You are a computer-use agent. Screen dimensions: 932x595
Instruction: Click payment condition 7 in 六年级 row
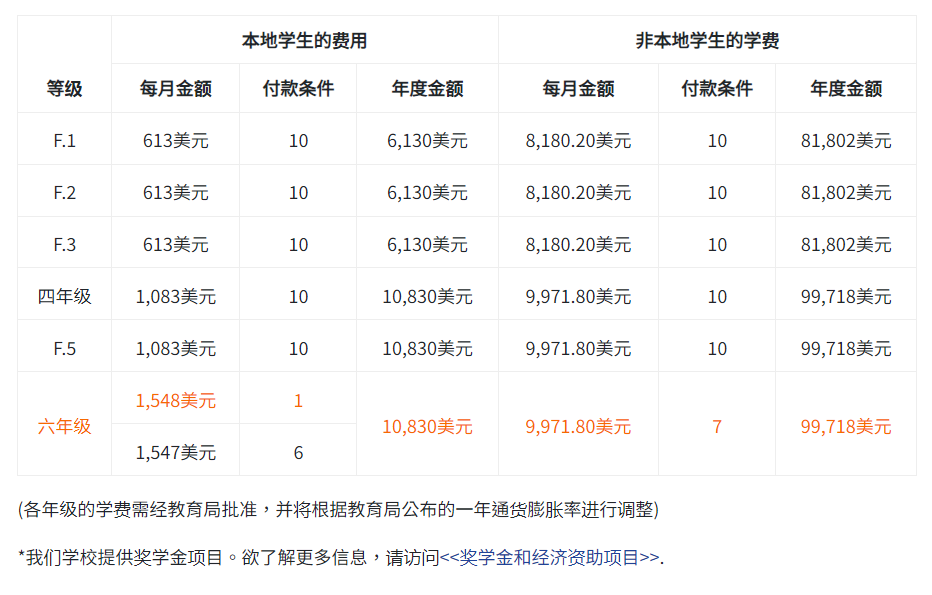pos(717,426)
